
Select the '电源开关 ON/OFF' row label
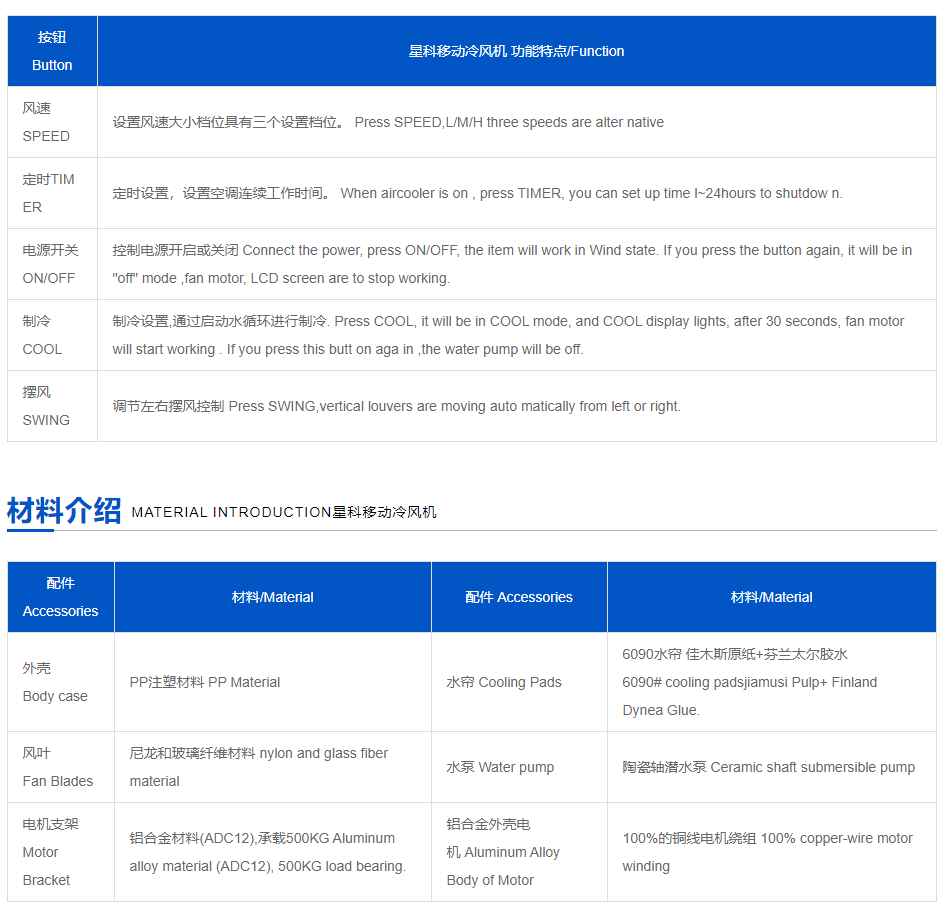pyautogui.click(x=52, y=264)
